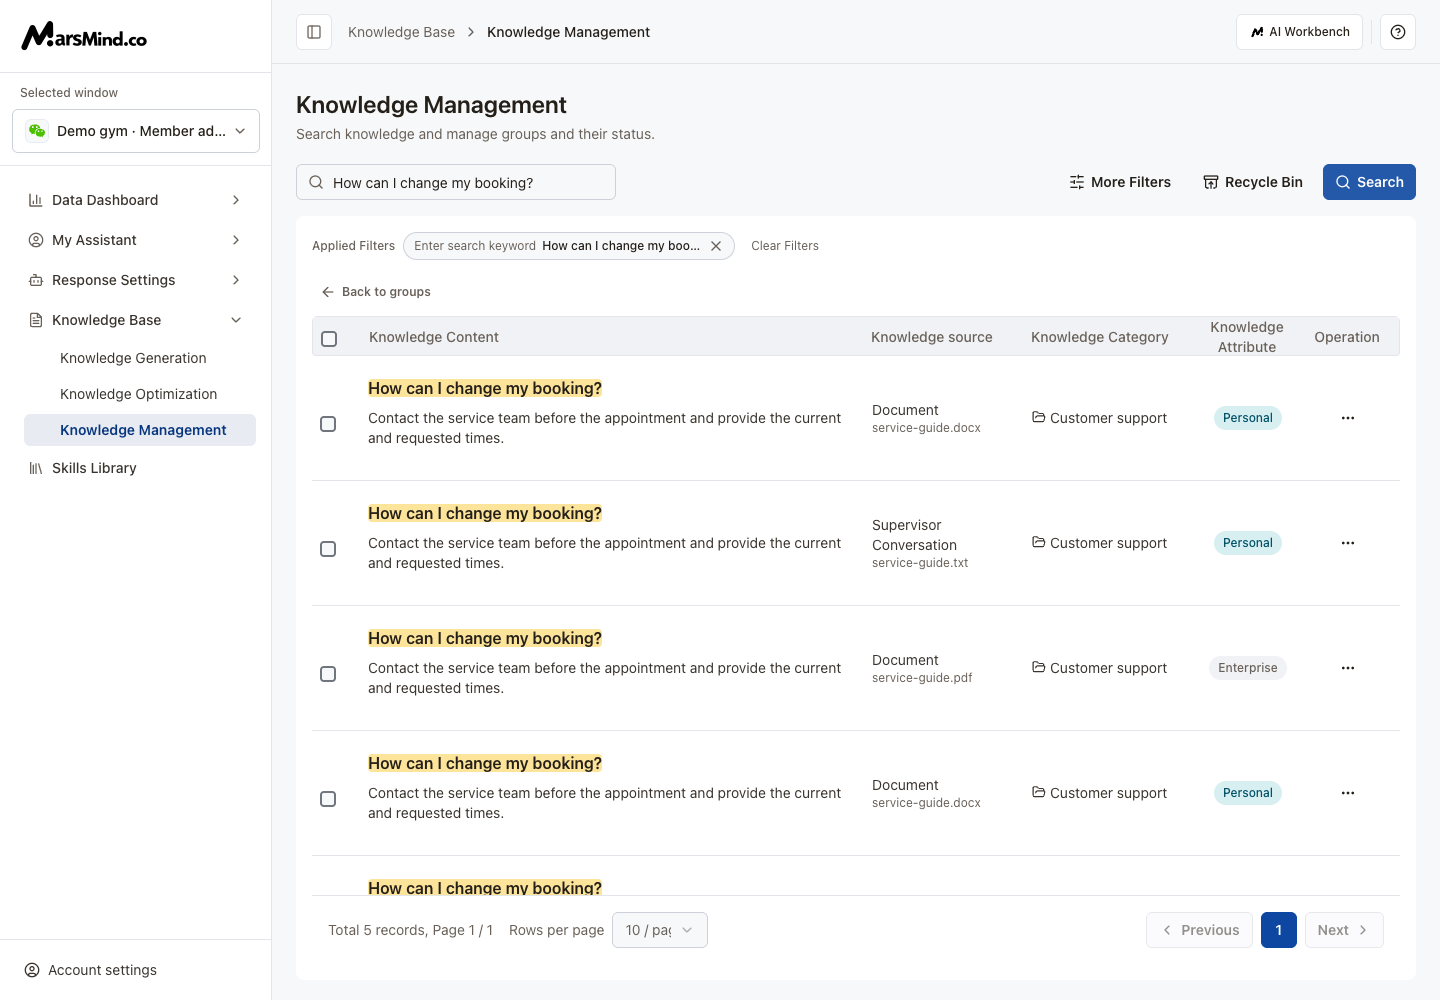Open More Filters
The width and height of the screenshot is (1440, 1000).
tap(1120, 182)
